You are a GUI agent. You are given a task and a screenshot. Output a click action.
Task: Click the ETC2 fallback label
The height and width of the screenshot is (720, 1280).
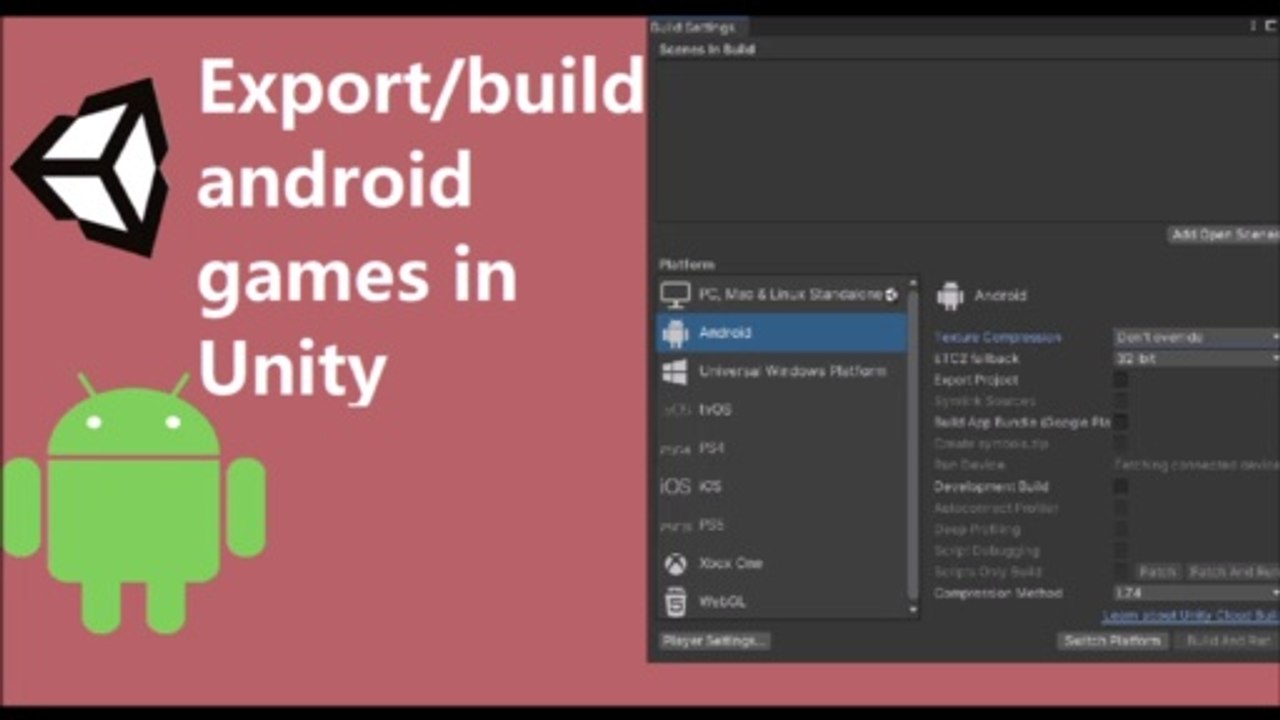tap(976, 358)
